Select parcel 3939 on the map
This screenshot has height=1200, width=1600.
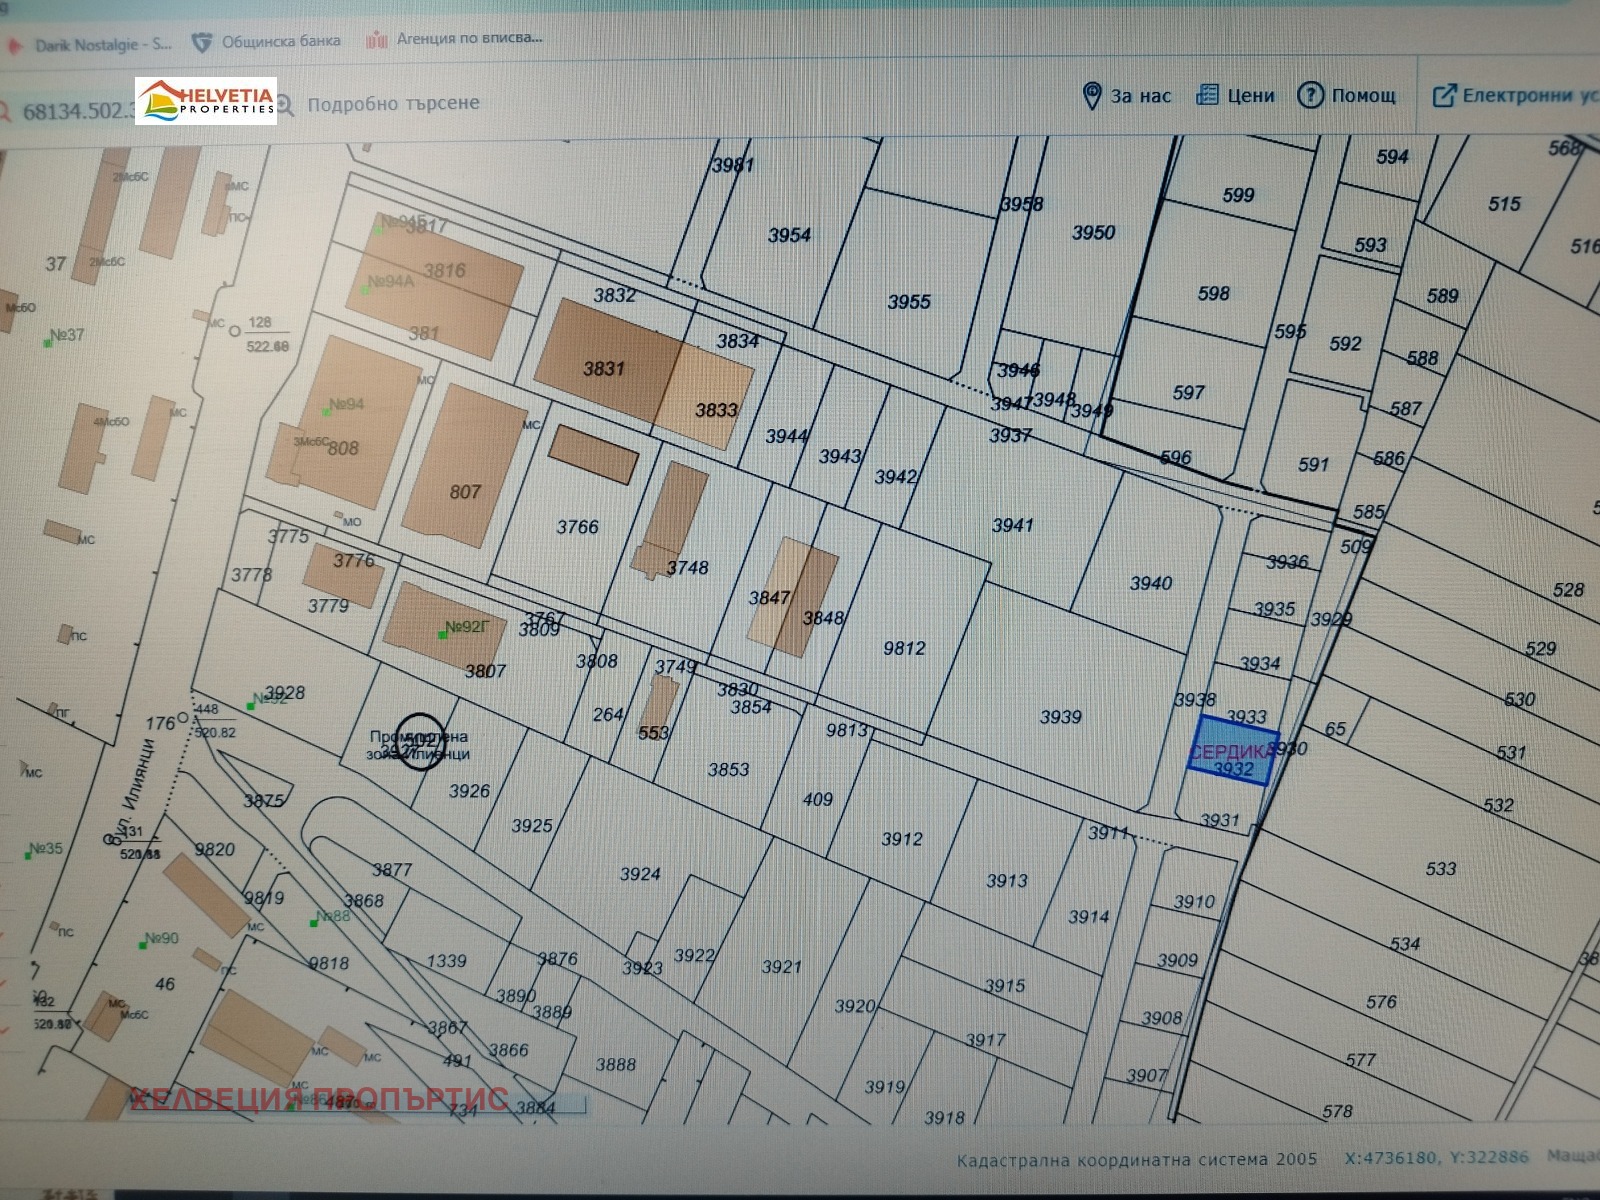click(x=1060, y=717)
